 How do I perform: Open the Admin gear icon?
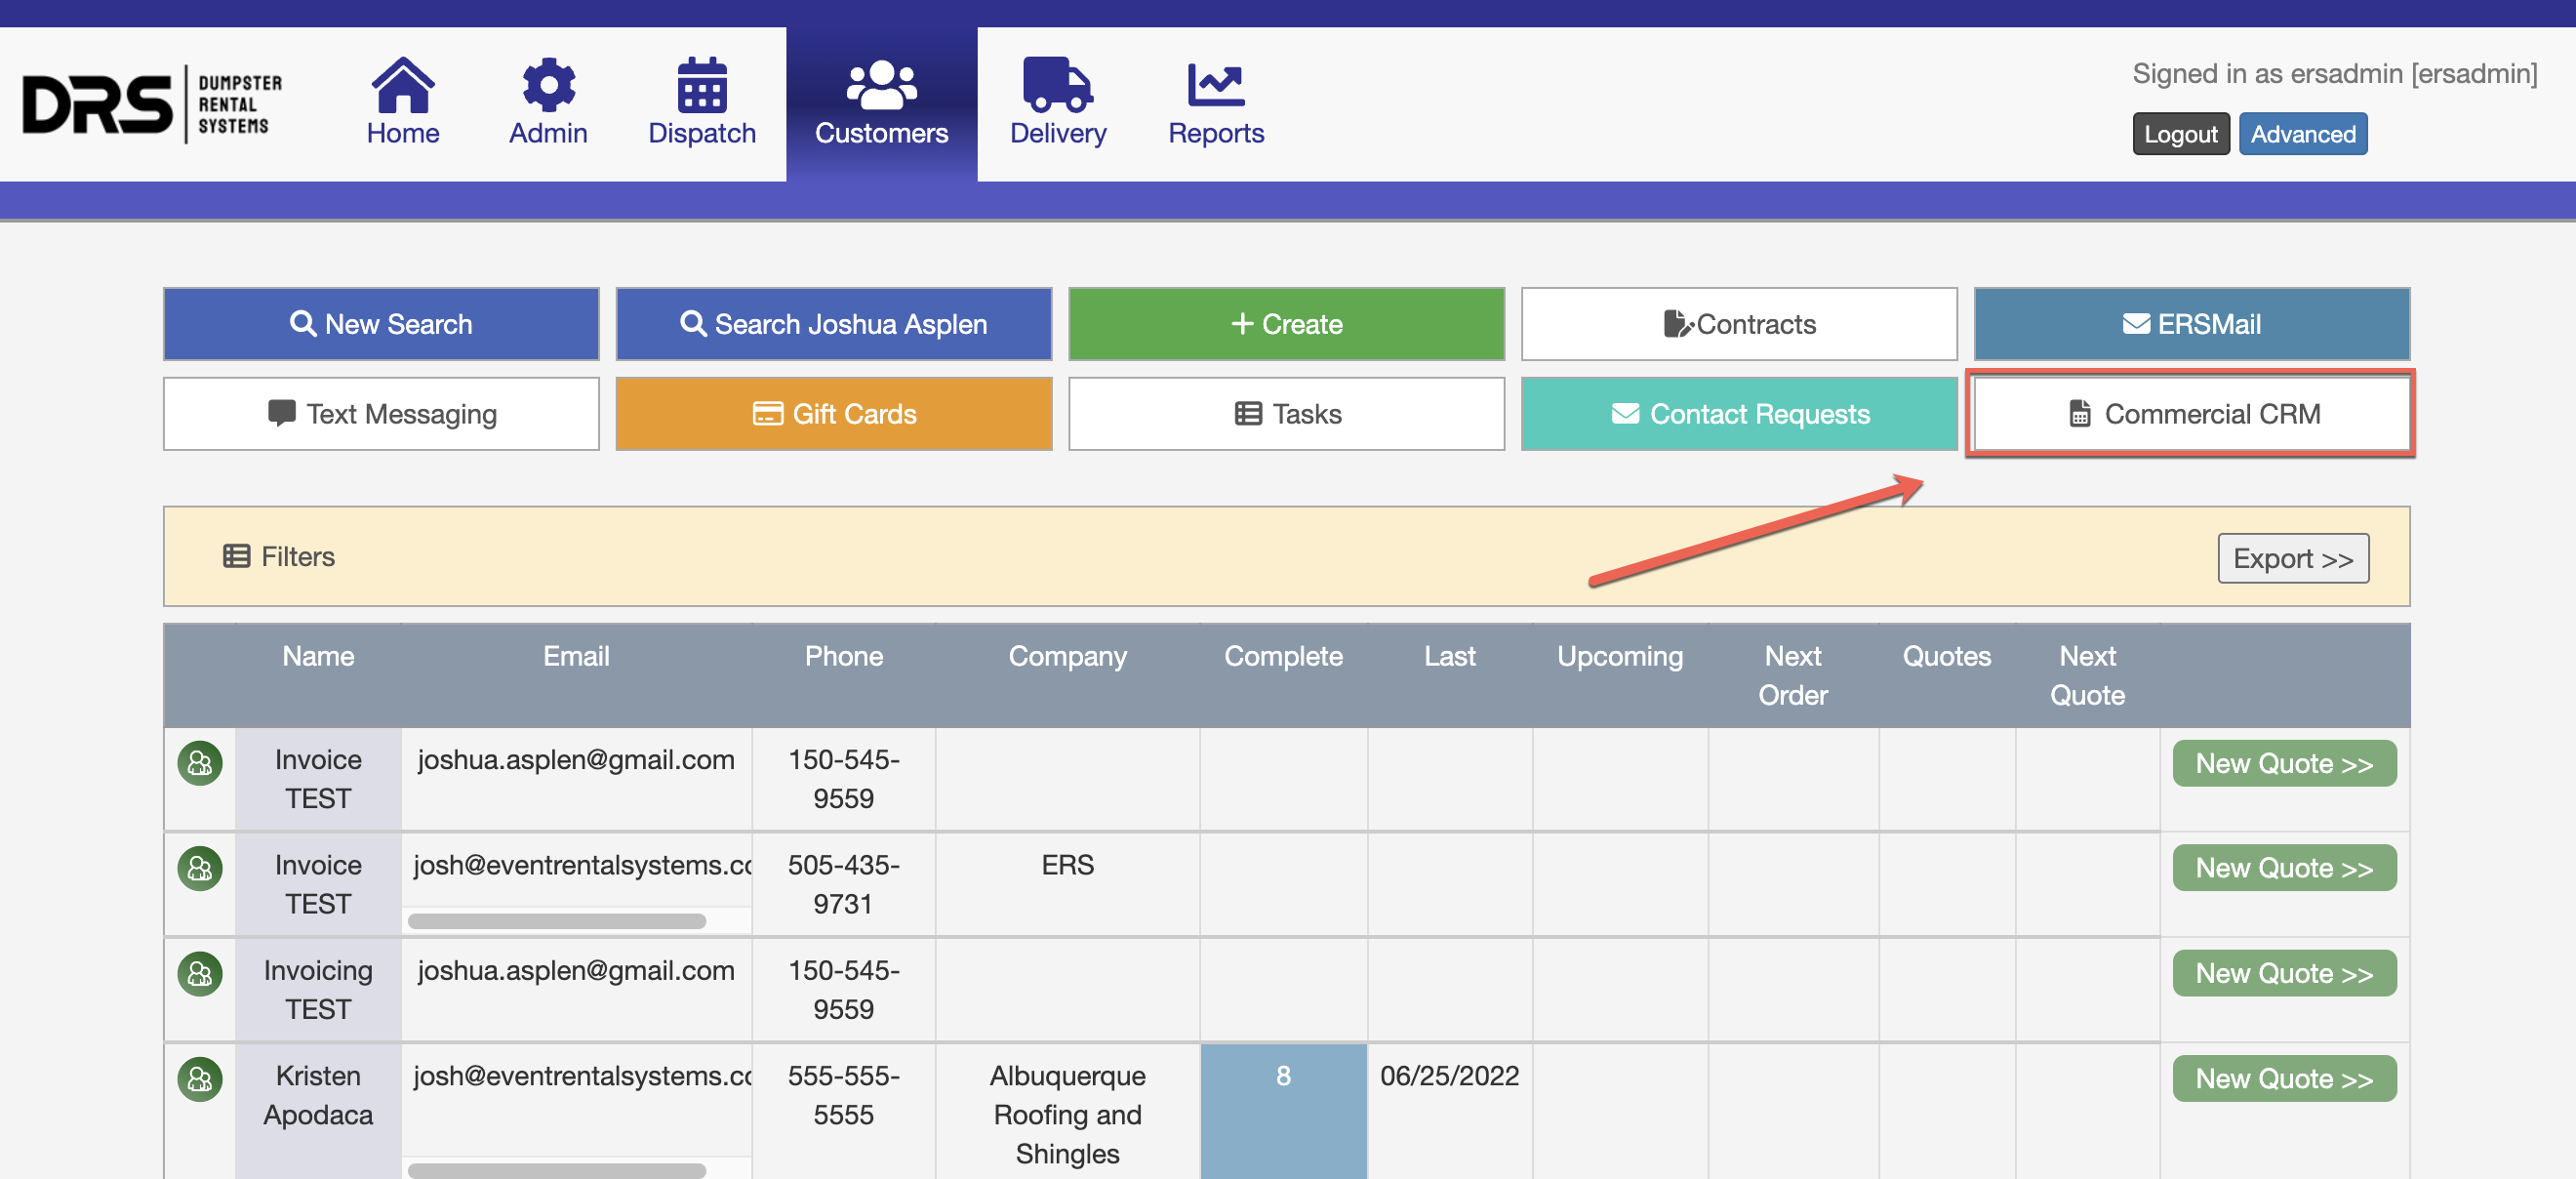(x=548, y=85)
